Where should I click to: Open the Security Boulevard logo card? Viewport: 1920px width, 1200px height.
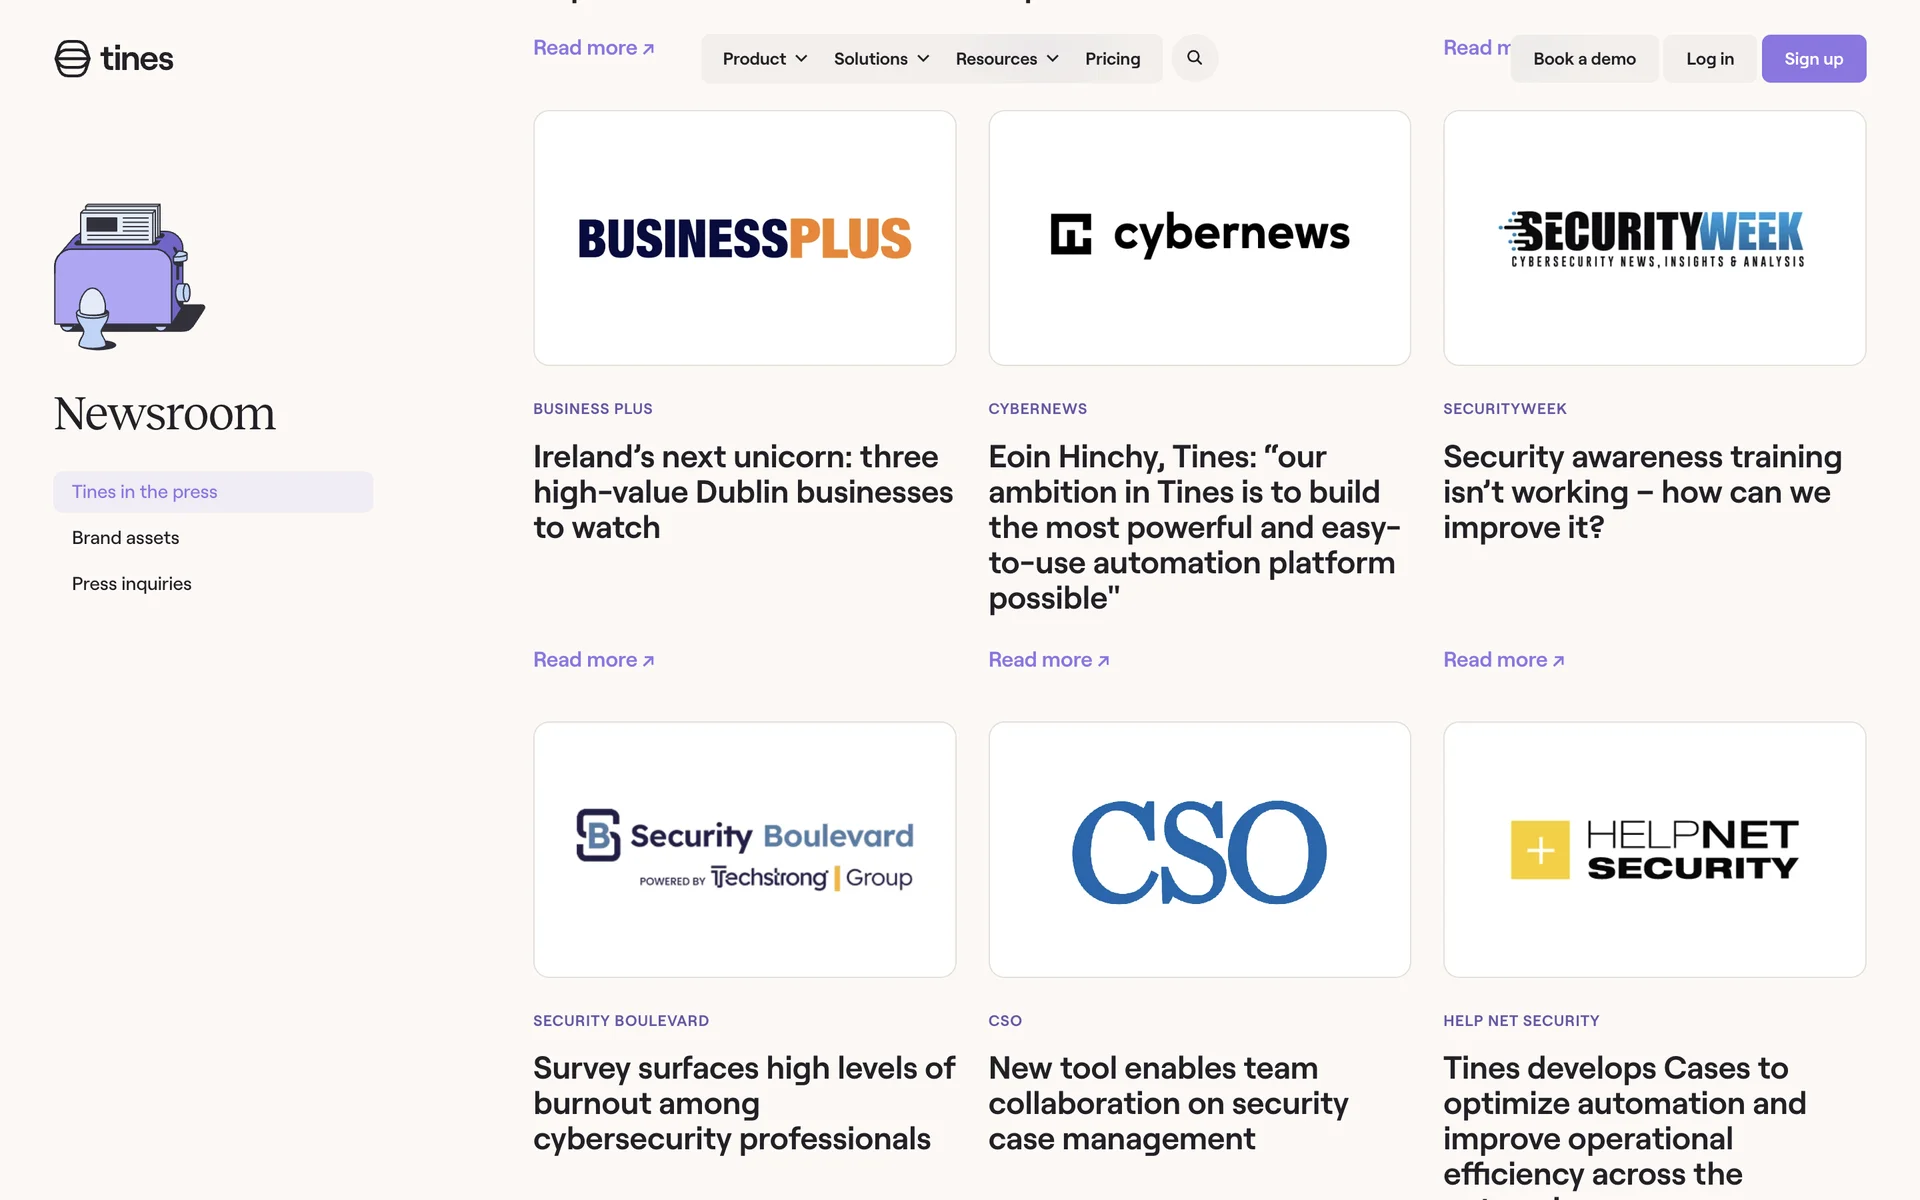pyautogui.click(x=744, y=849)
